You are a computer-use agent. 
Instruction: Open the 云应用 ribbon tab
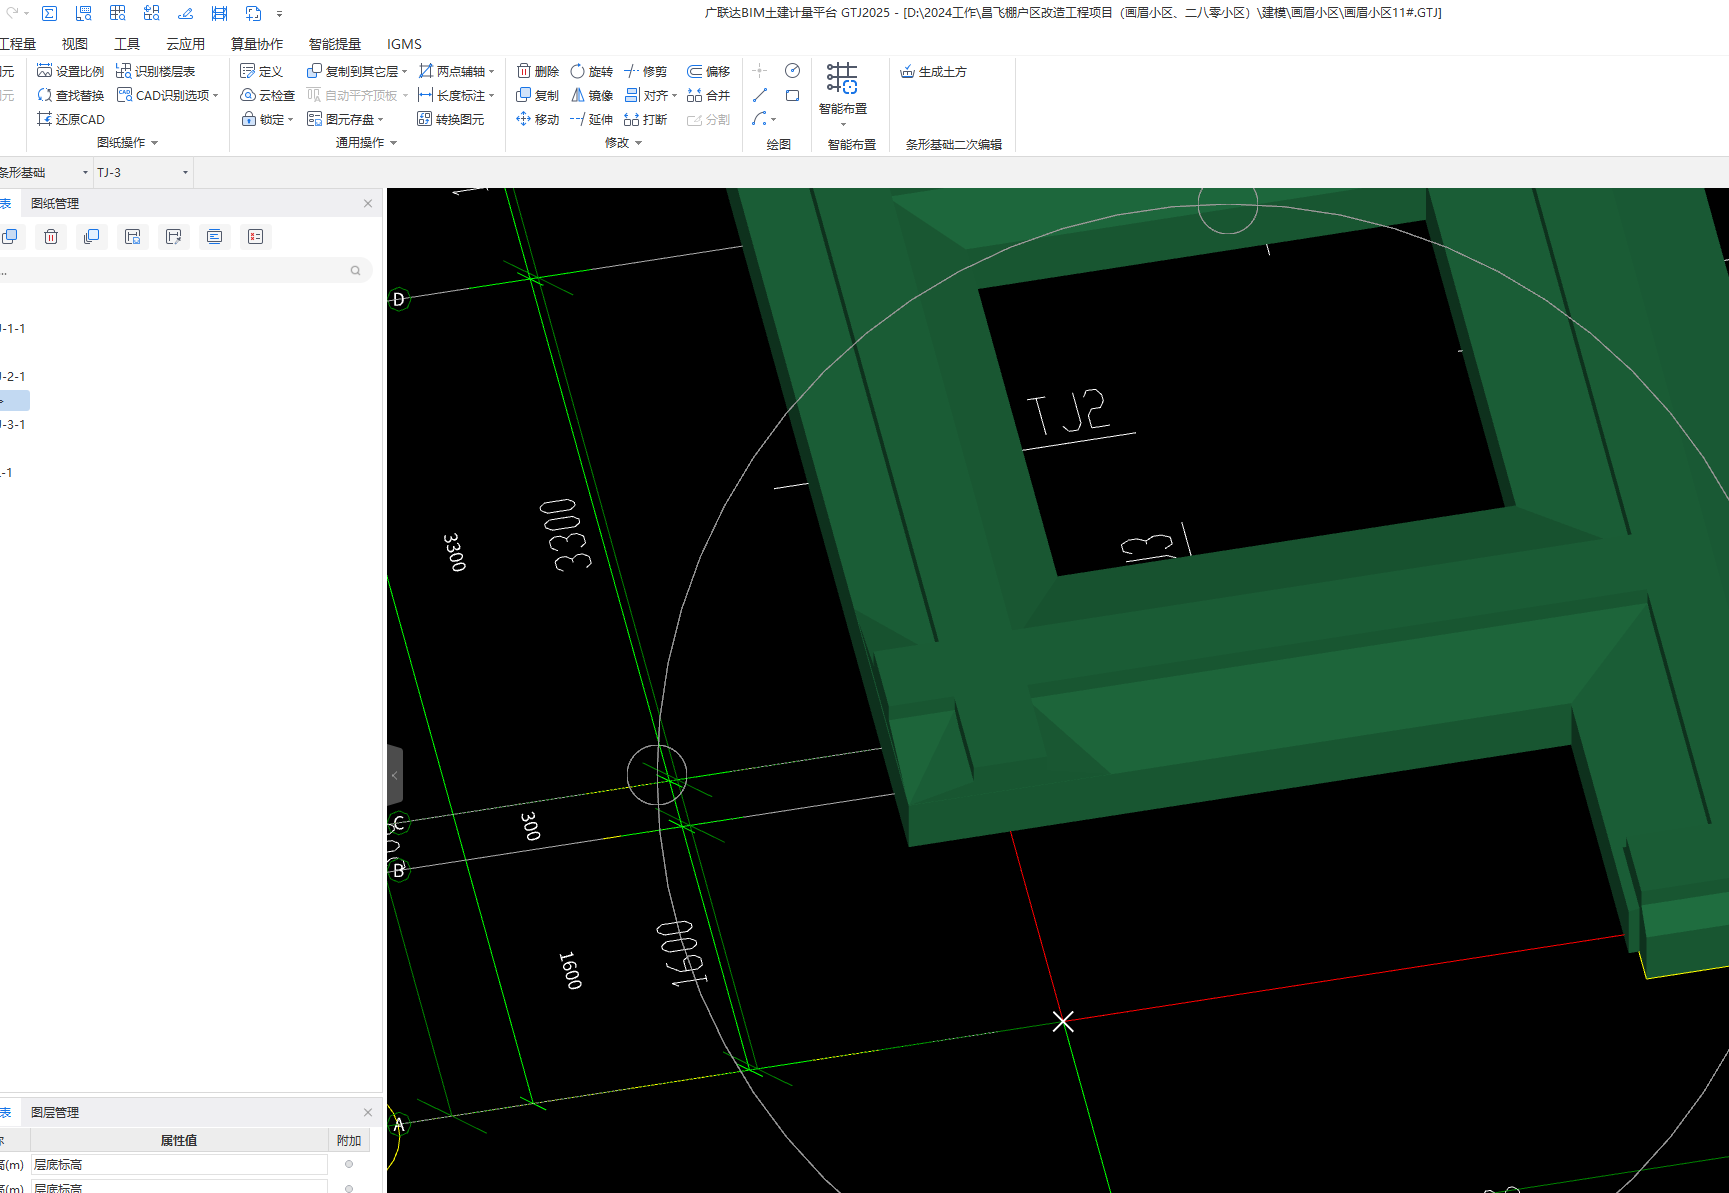pos(186,44)
